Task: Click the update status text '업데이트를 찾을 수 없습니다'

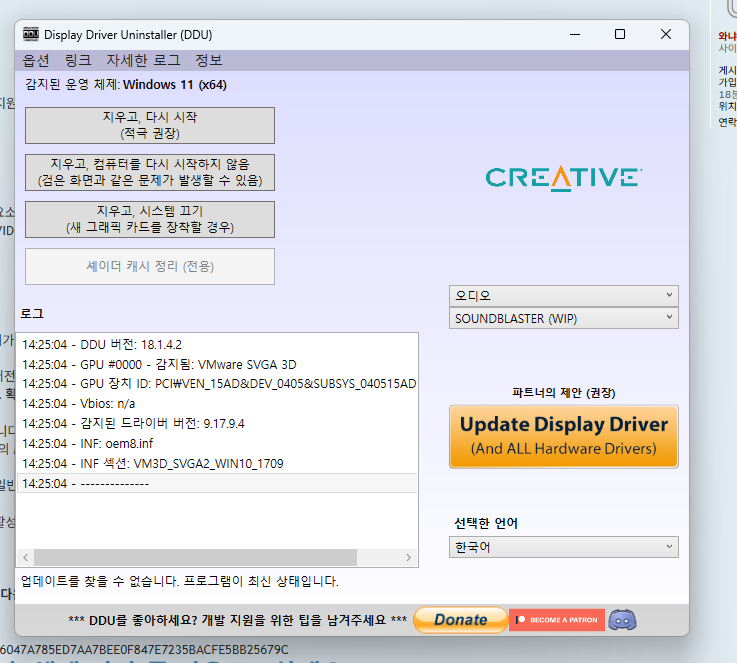Action: click(180, 581)
